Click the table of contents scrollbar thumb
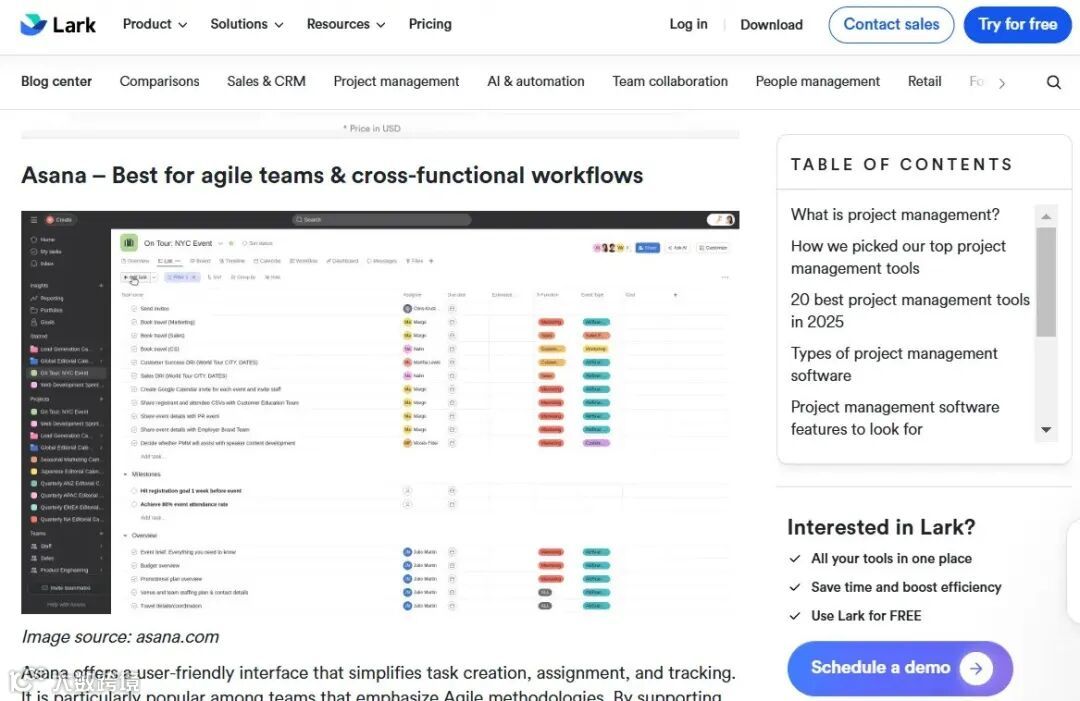This screenshot has width=1080, height=701. pyautogui.click(x=1046, y=282)
